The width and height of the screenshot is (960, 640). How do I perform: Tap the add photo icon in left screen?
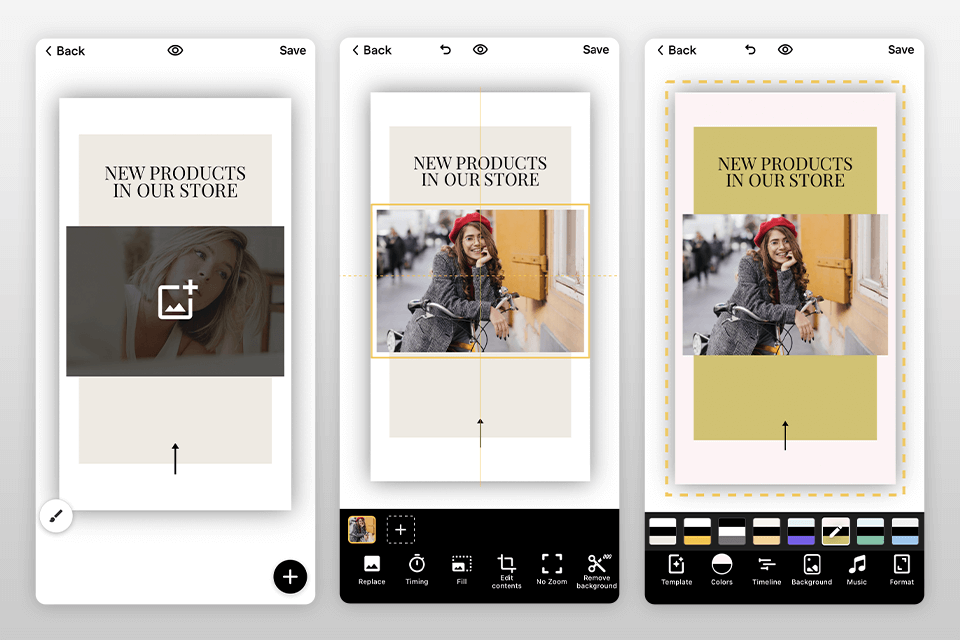178,299
